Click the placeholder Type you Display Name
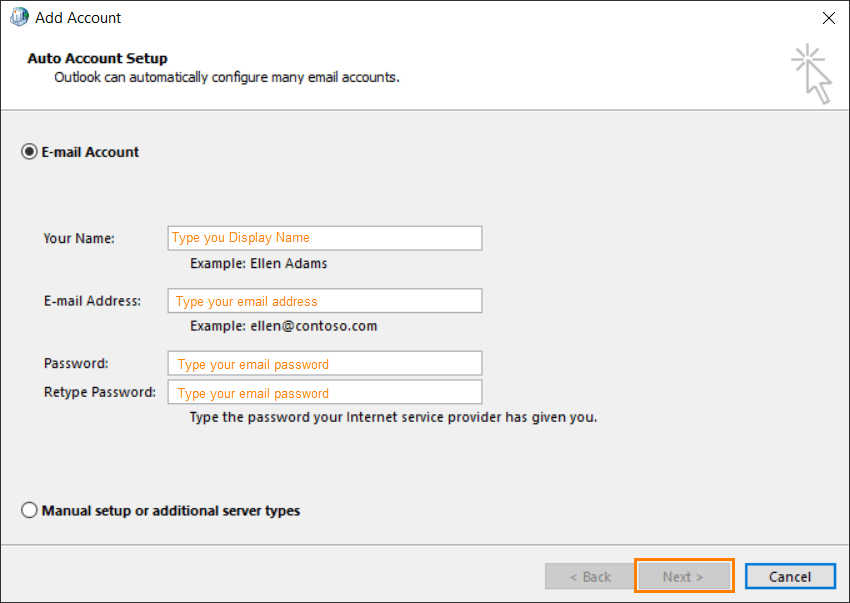Image resolution: width=850 pixels, height=603 pixels. click(x=238, y=238)
